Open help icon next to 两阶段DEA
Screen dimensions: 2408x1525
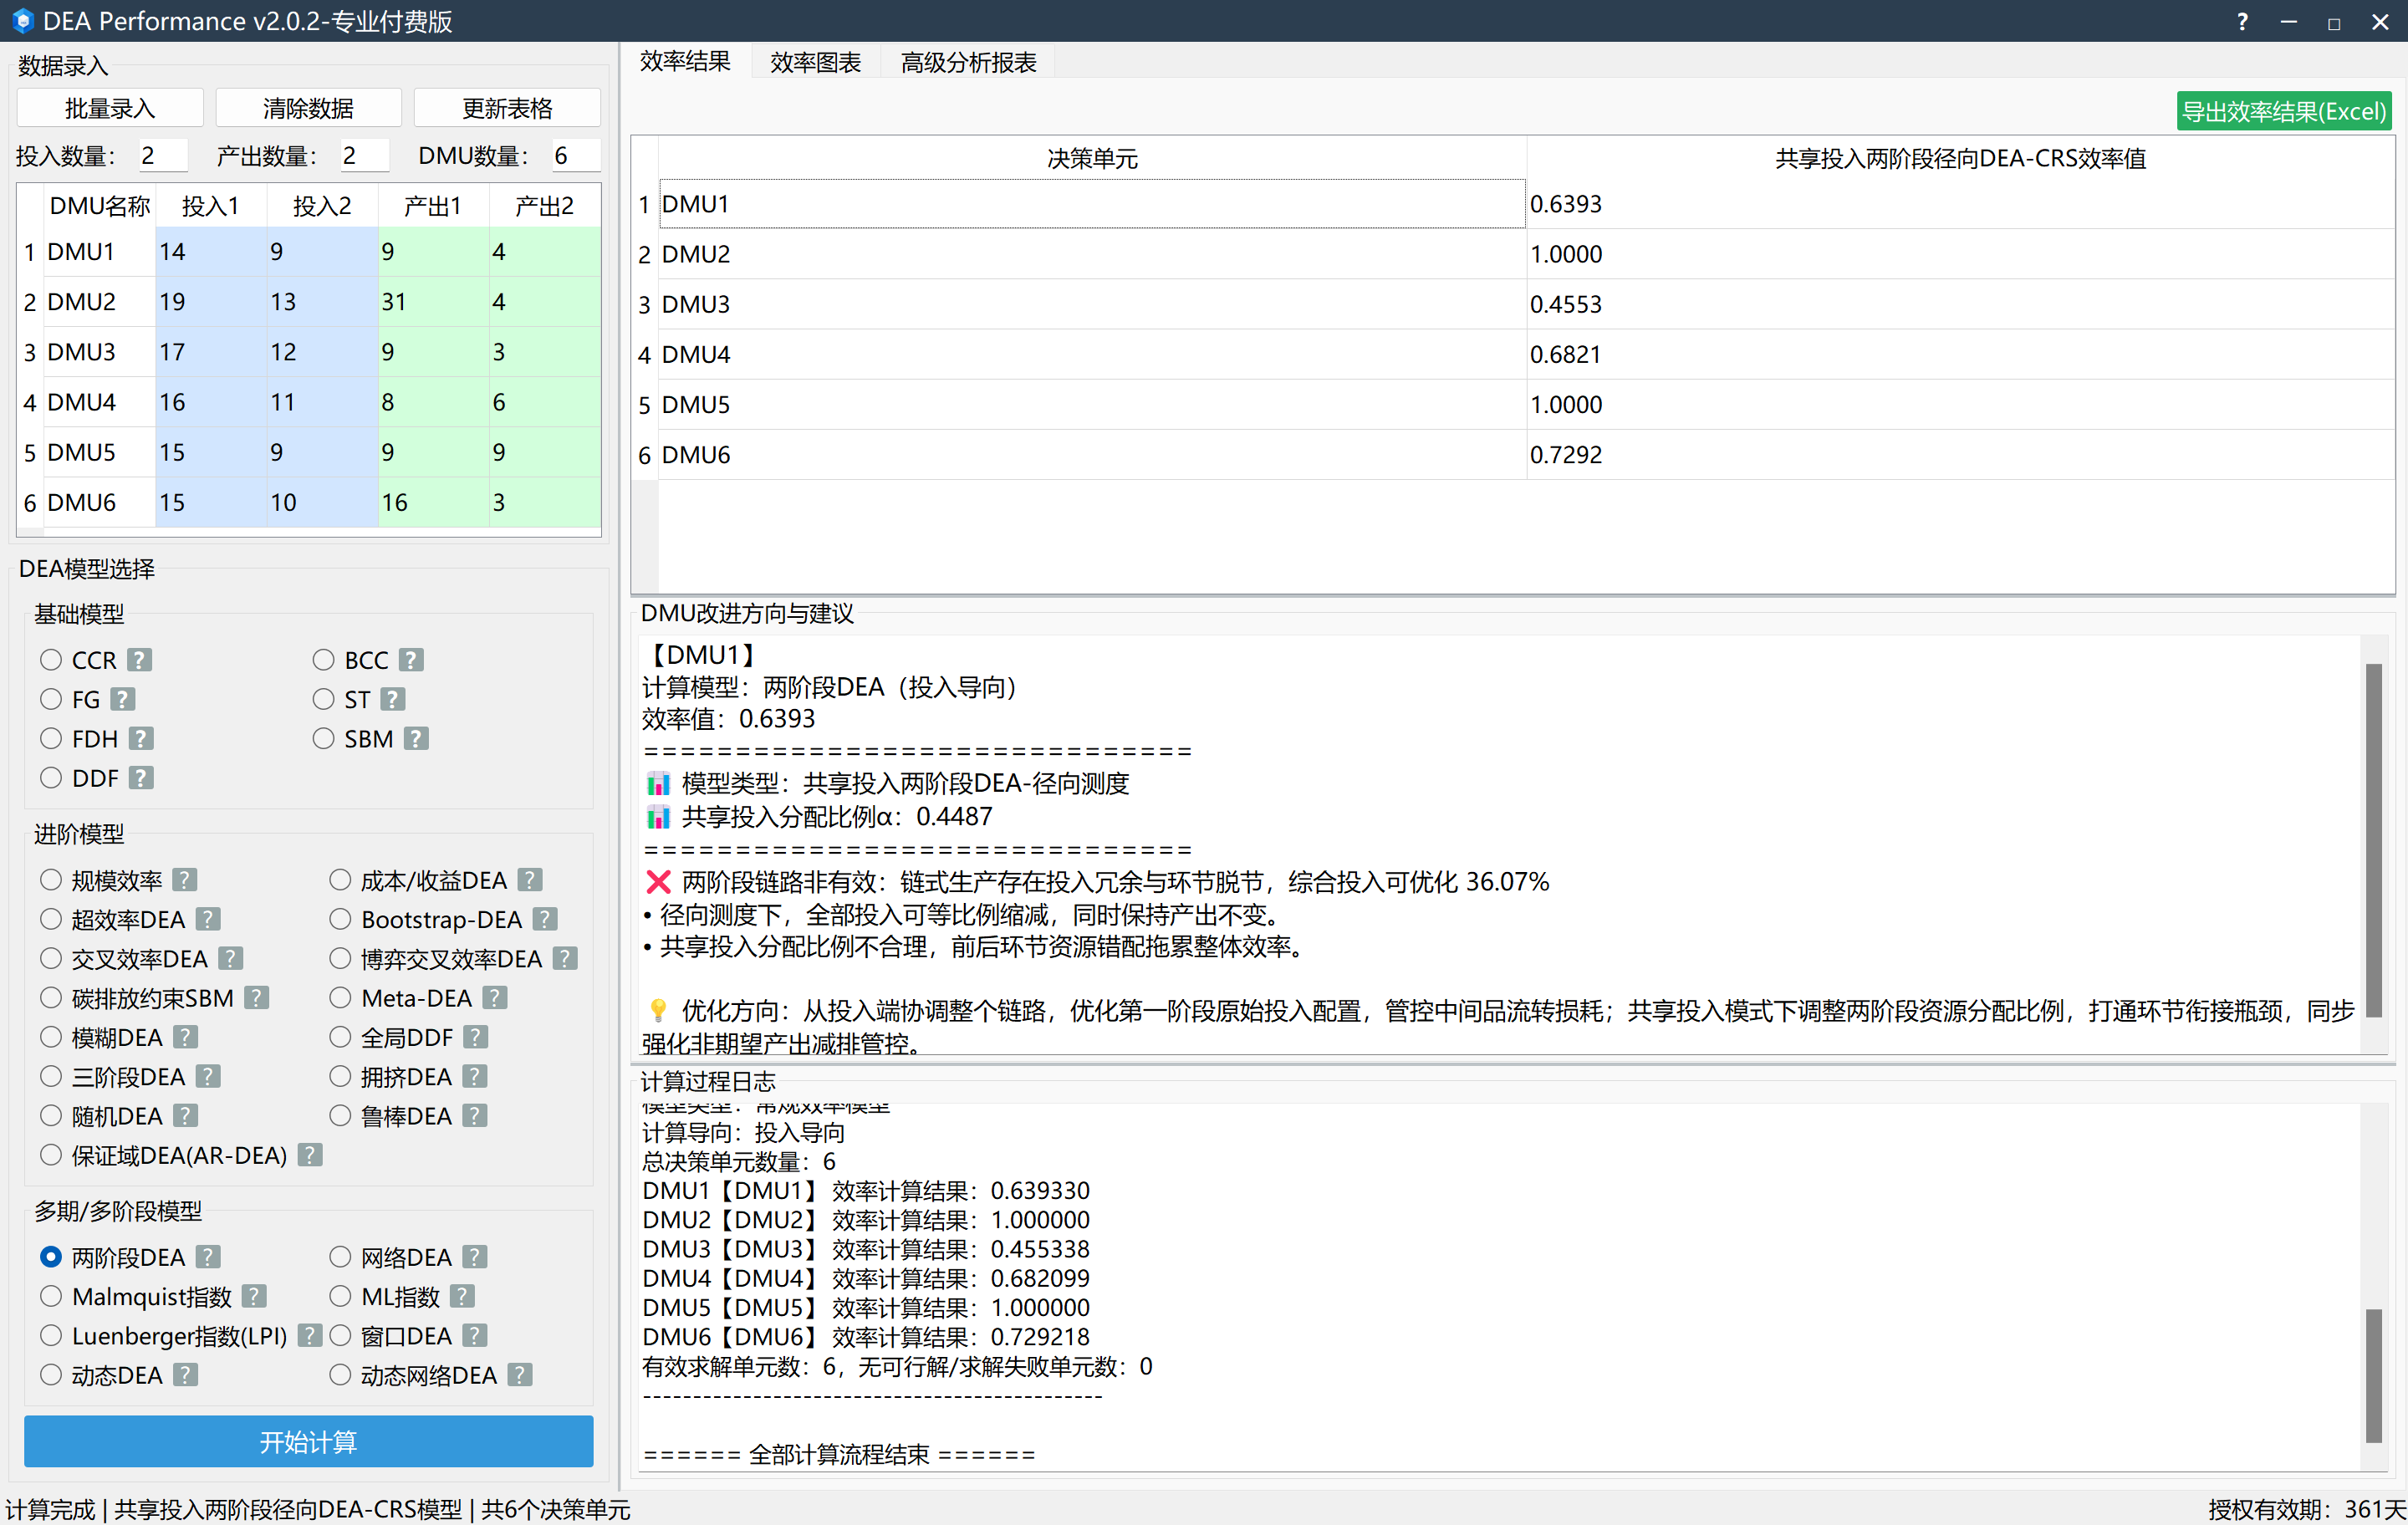point(208,1257)
